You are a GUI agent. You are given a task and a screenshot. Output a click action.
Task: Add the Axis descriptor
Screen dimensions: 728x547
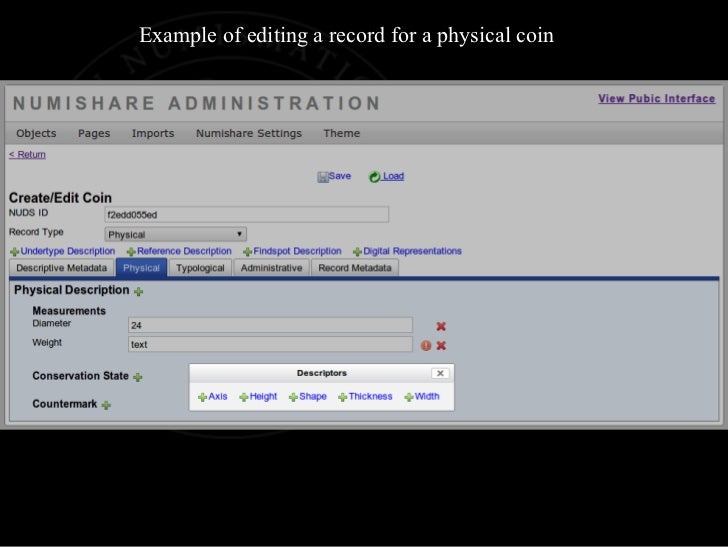[218, 397]
